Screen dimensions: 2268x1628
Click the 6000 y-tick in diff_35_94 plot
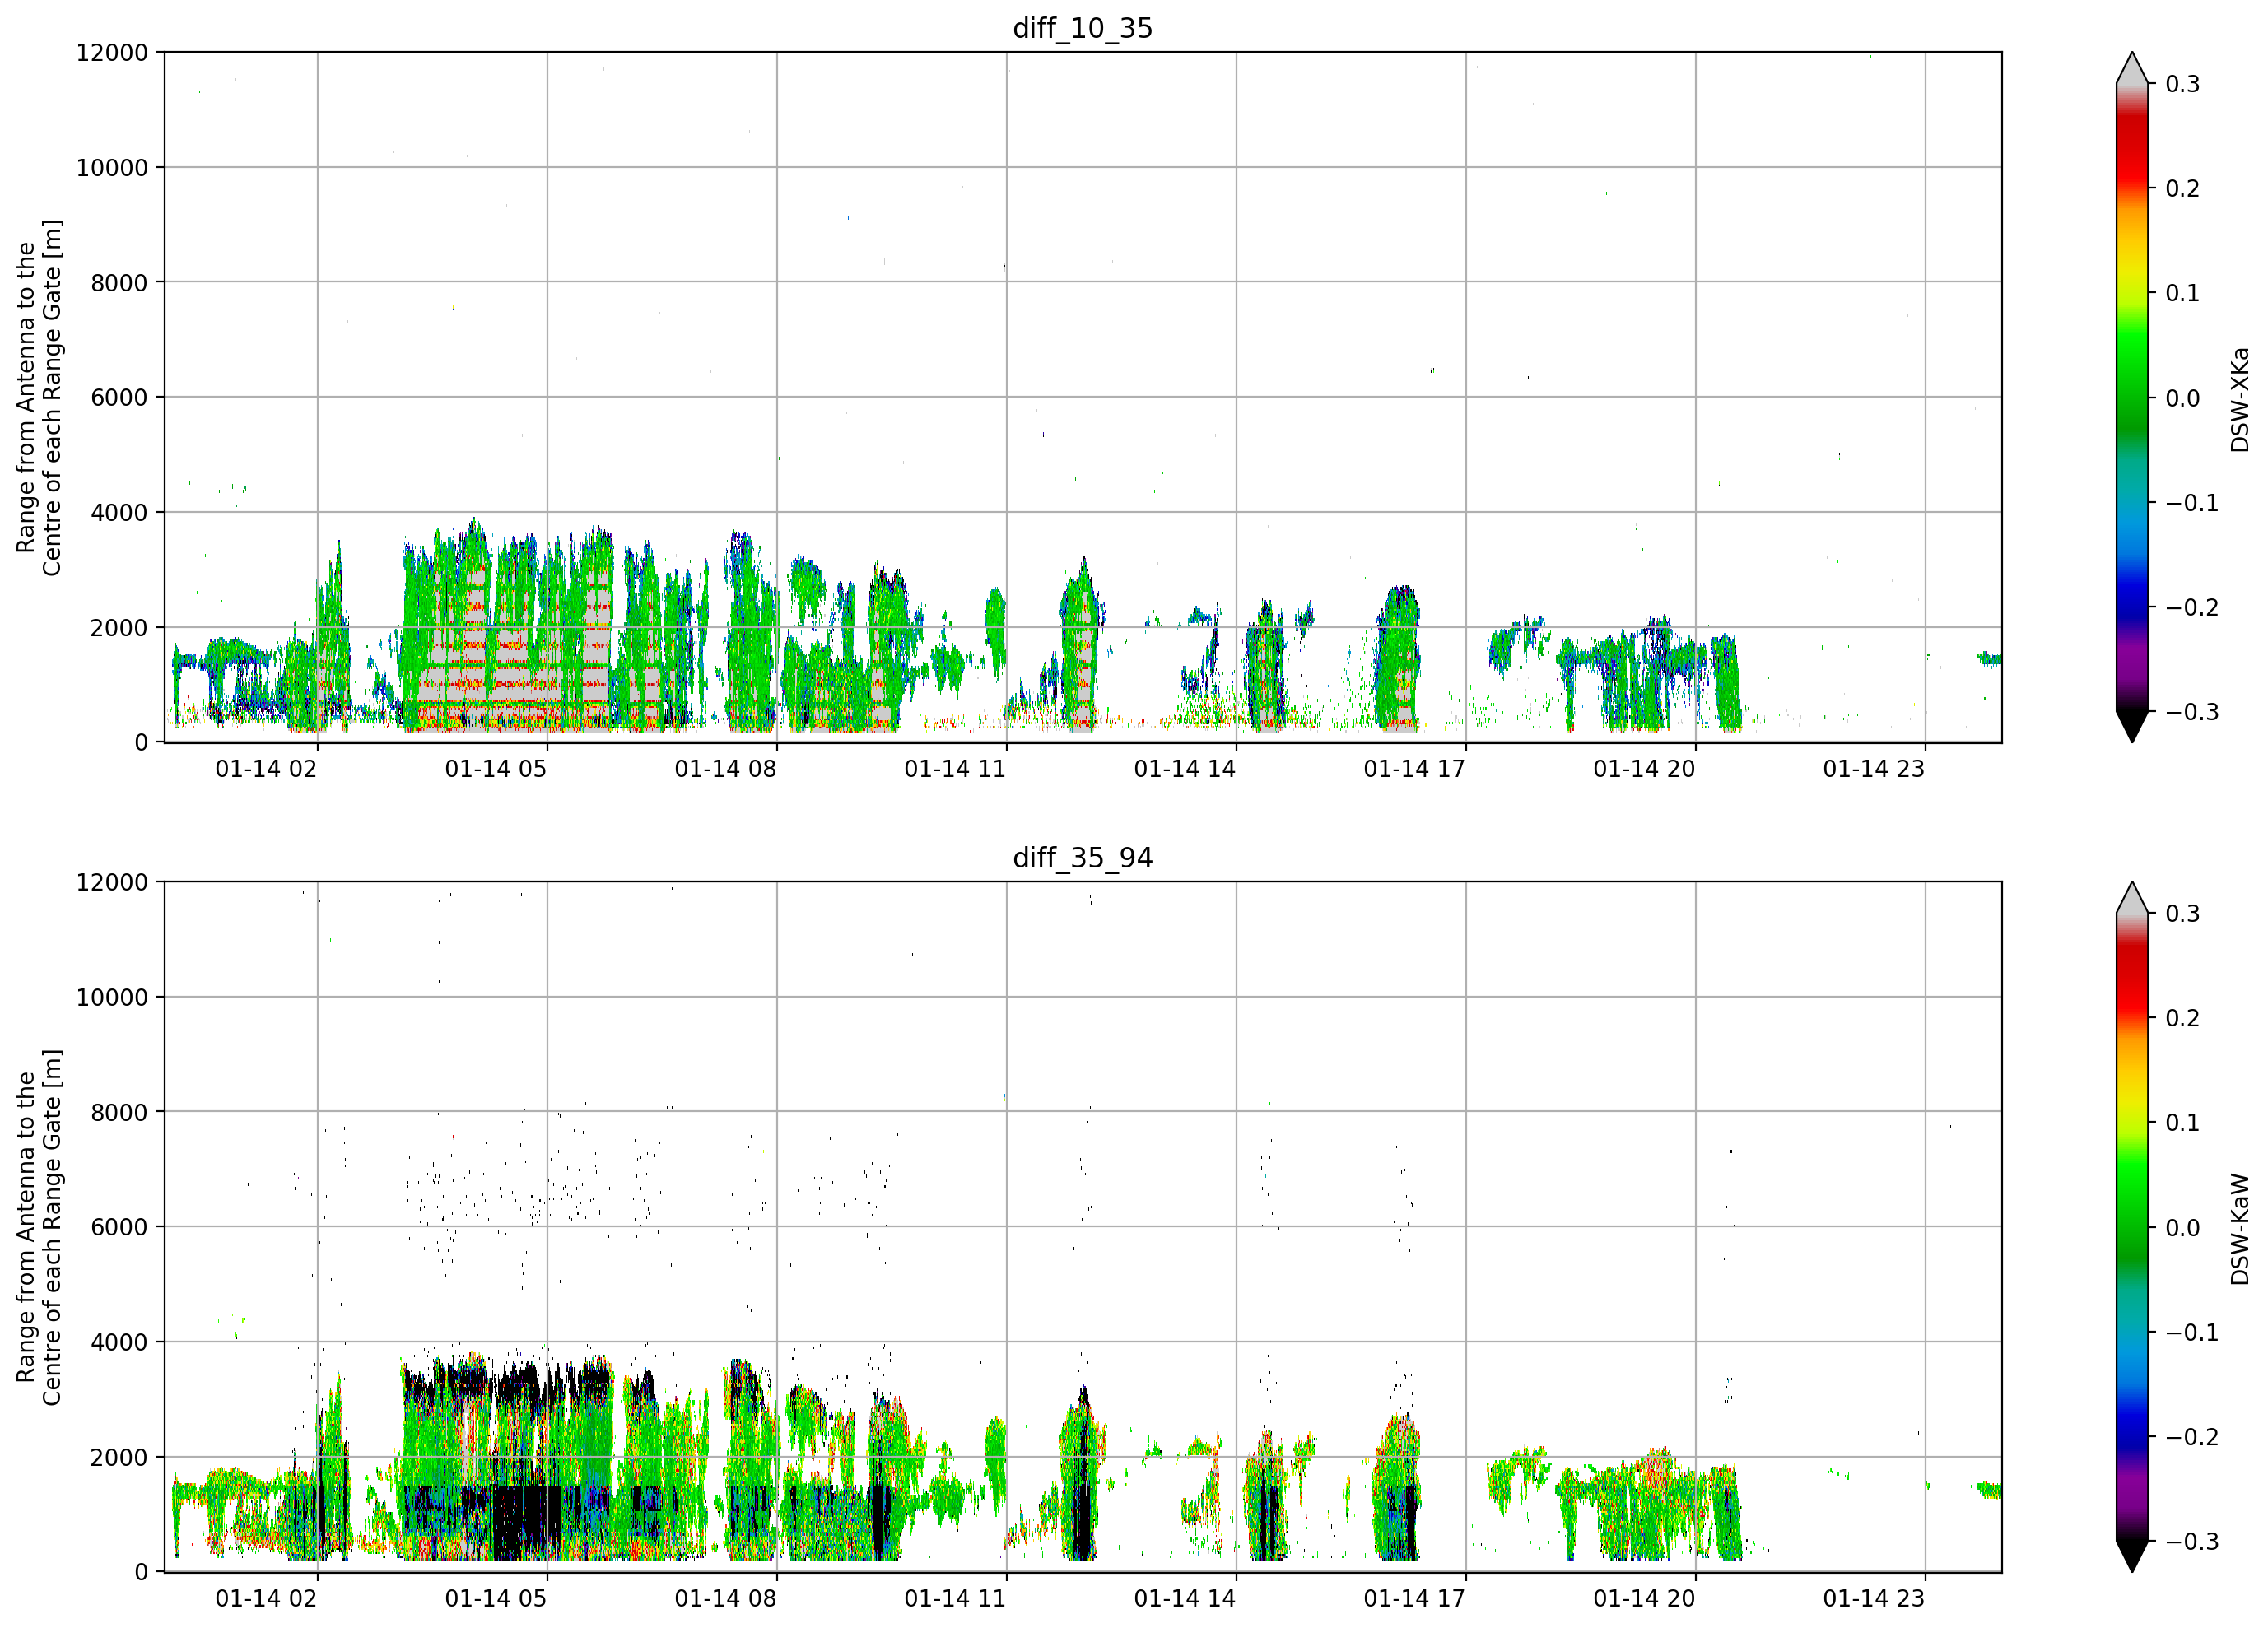[x=119, y=1228]
